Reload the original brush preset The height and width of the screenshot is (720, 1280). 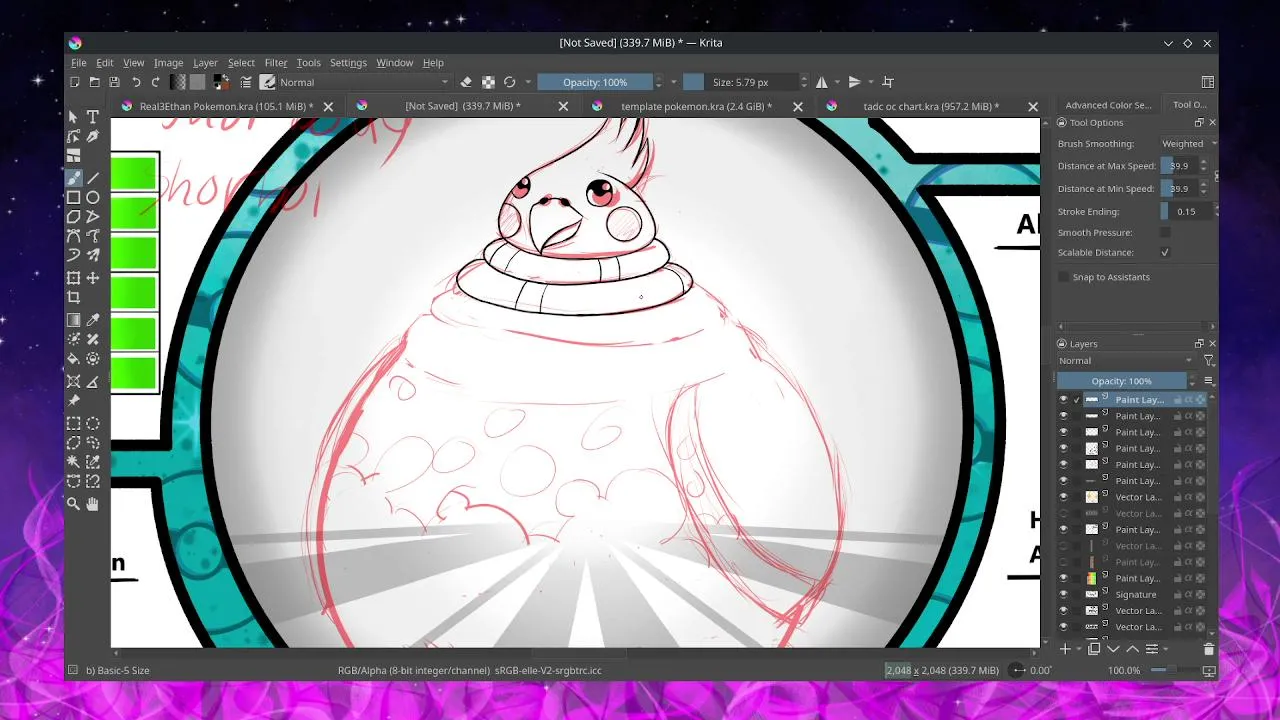(x=509, y=82)
